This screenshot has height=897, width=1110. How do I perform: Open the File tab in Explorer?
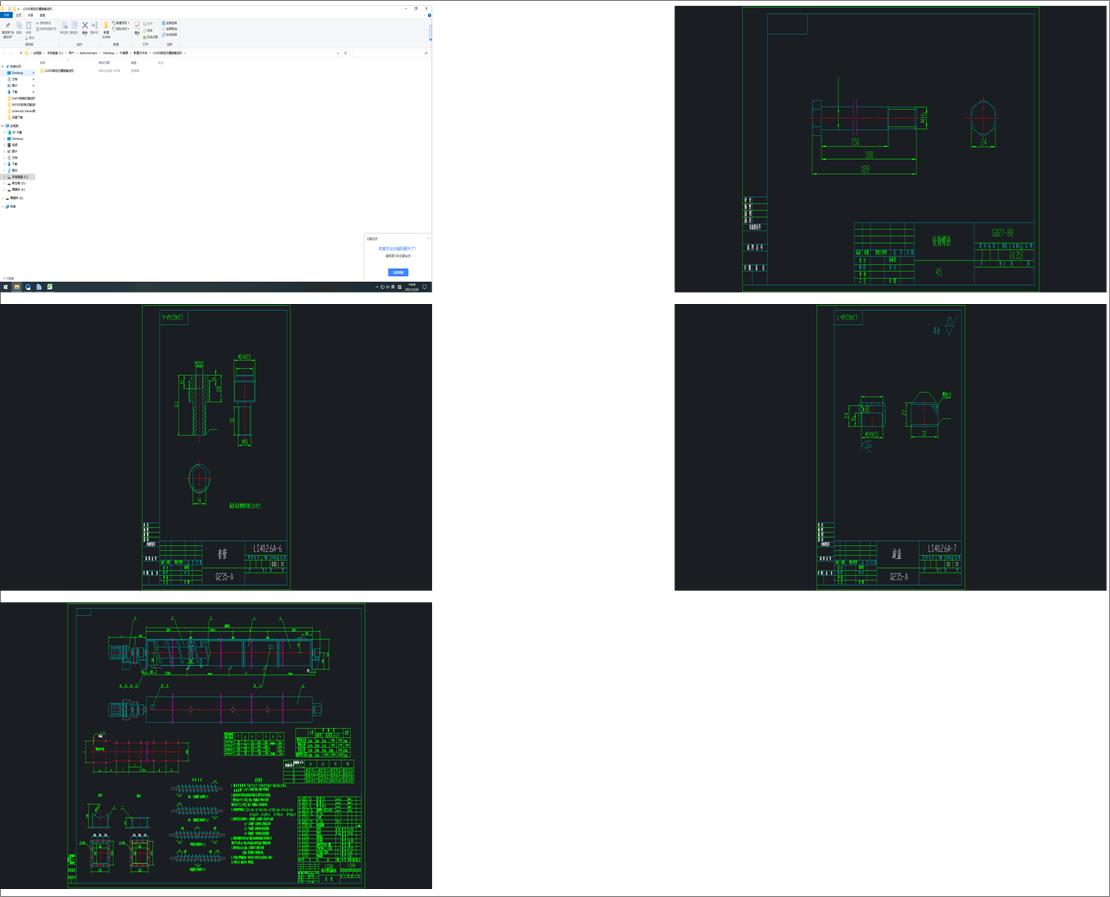point(6,15)
